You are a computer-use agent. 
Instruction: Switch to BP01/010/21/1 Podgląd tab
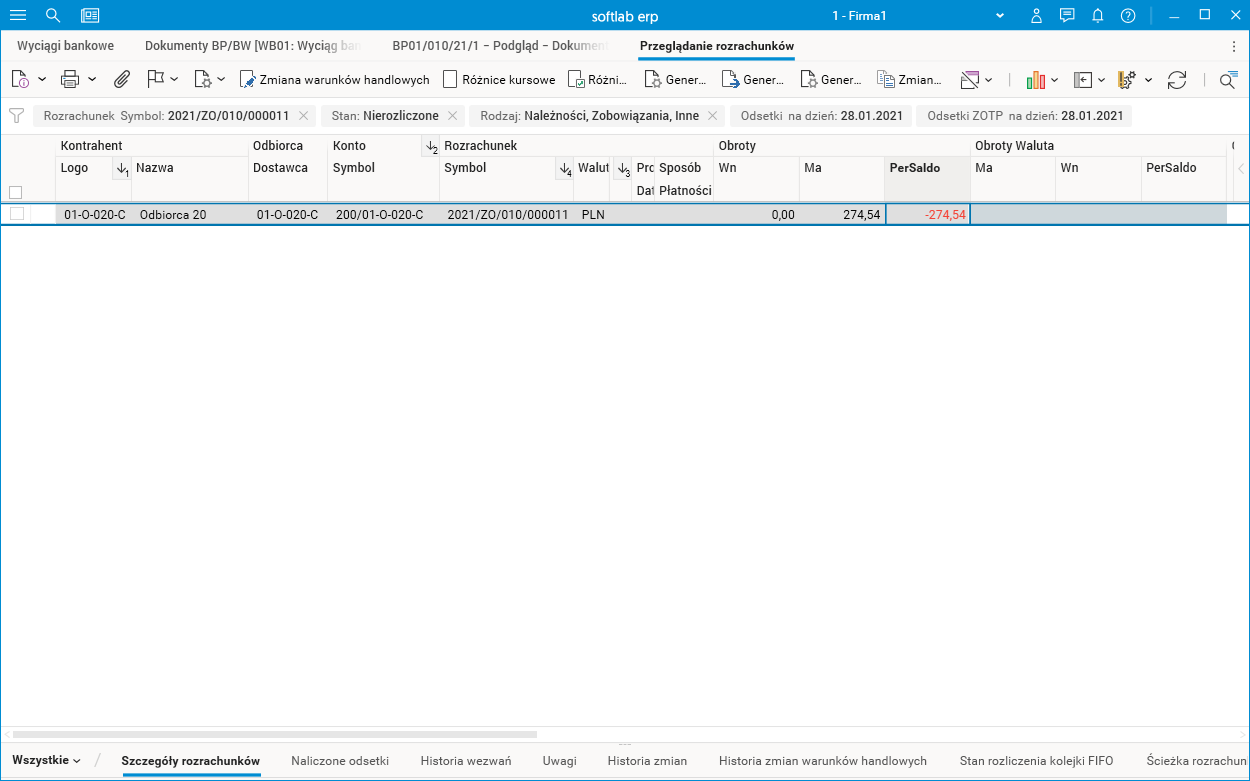click(x=500, y=46)
